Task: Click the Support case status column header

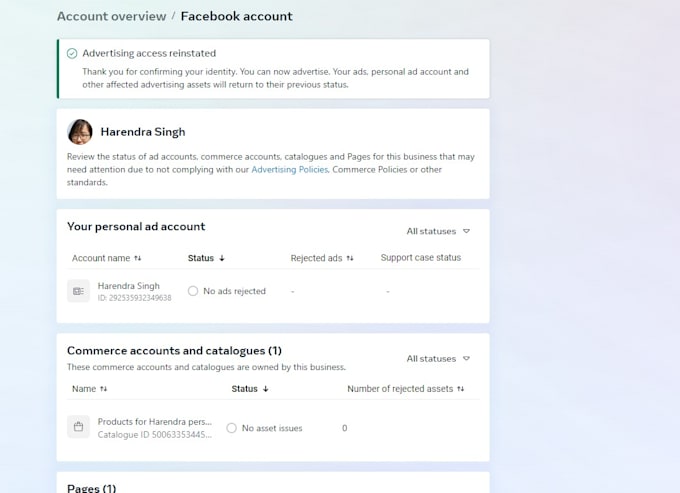Action: click(x=421, y=258)
